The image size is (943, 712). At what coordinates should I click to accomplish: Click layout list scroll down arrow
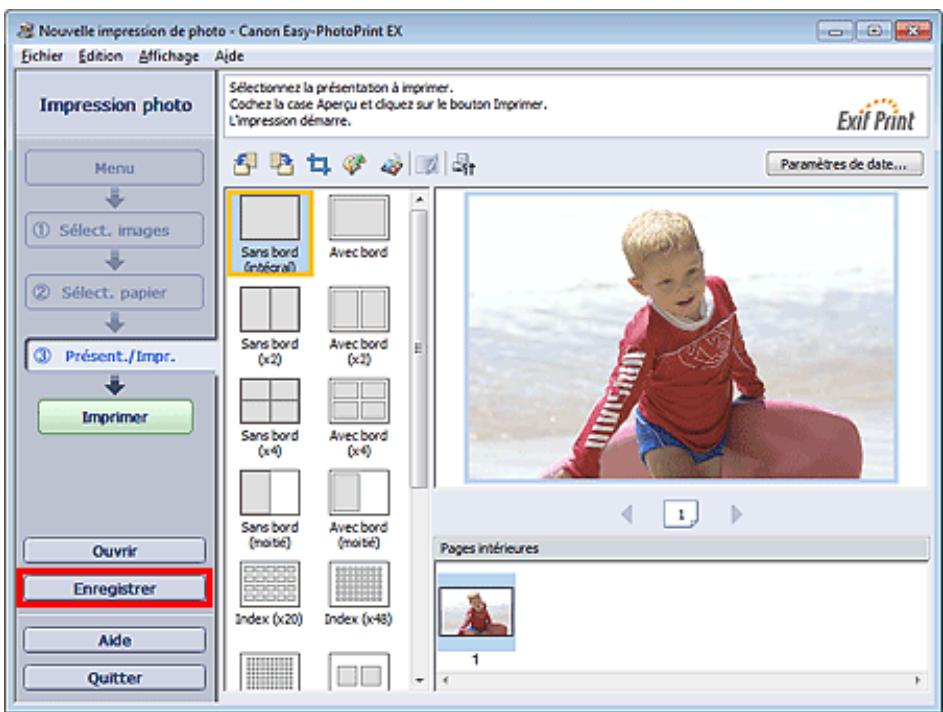(x=419, y=681)
